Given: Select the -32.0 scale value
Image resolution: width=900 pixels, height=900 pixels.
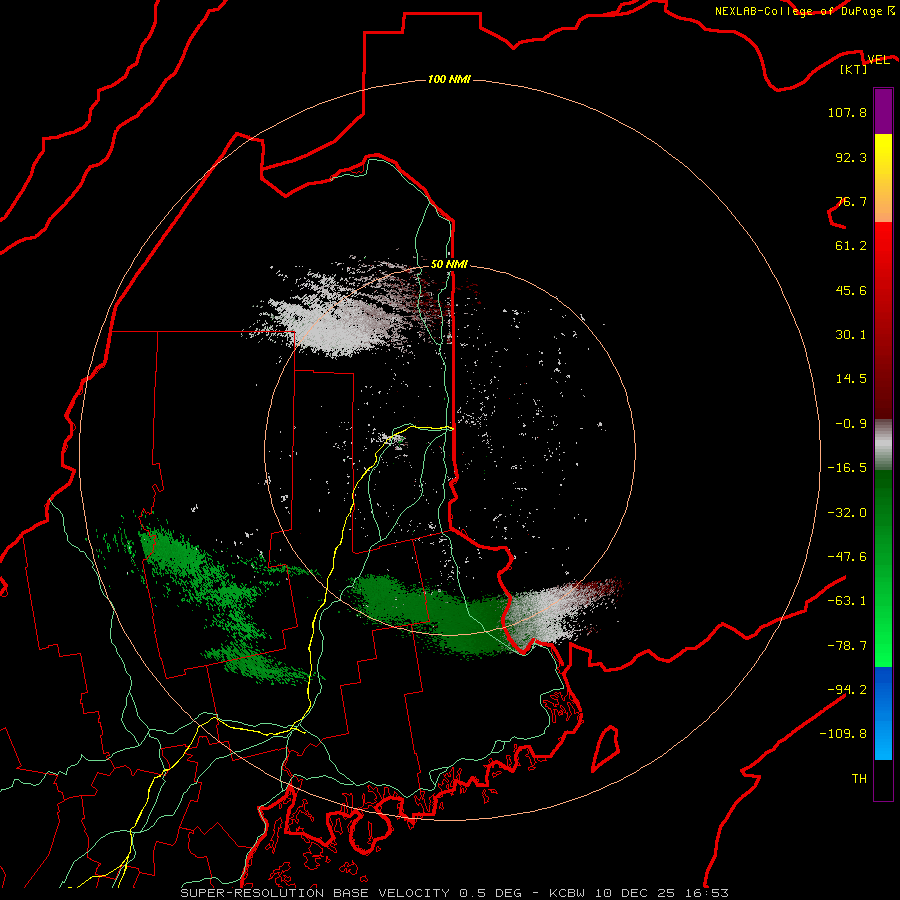Looking at the screenshot, I should pos(847,513).
